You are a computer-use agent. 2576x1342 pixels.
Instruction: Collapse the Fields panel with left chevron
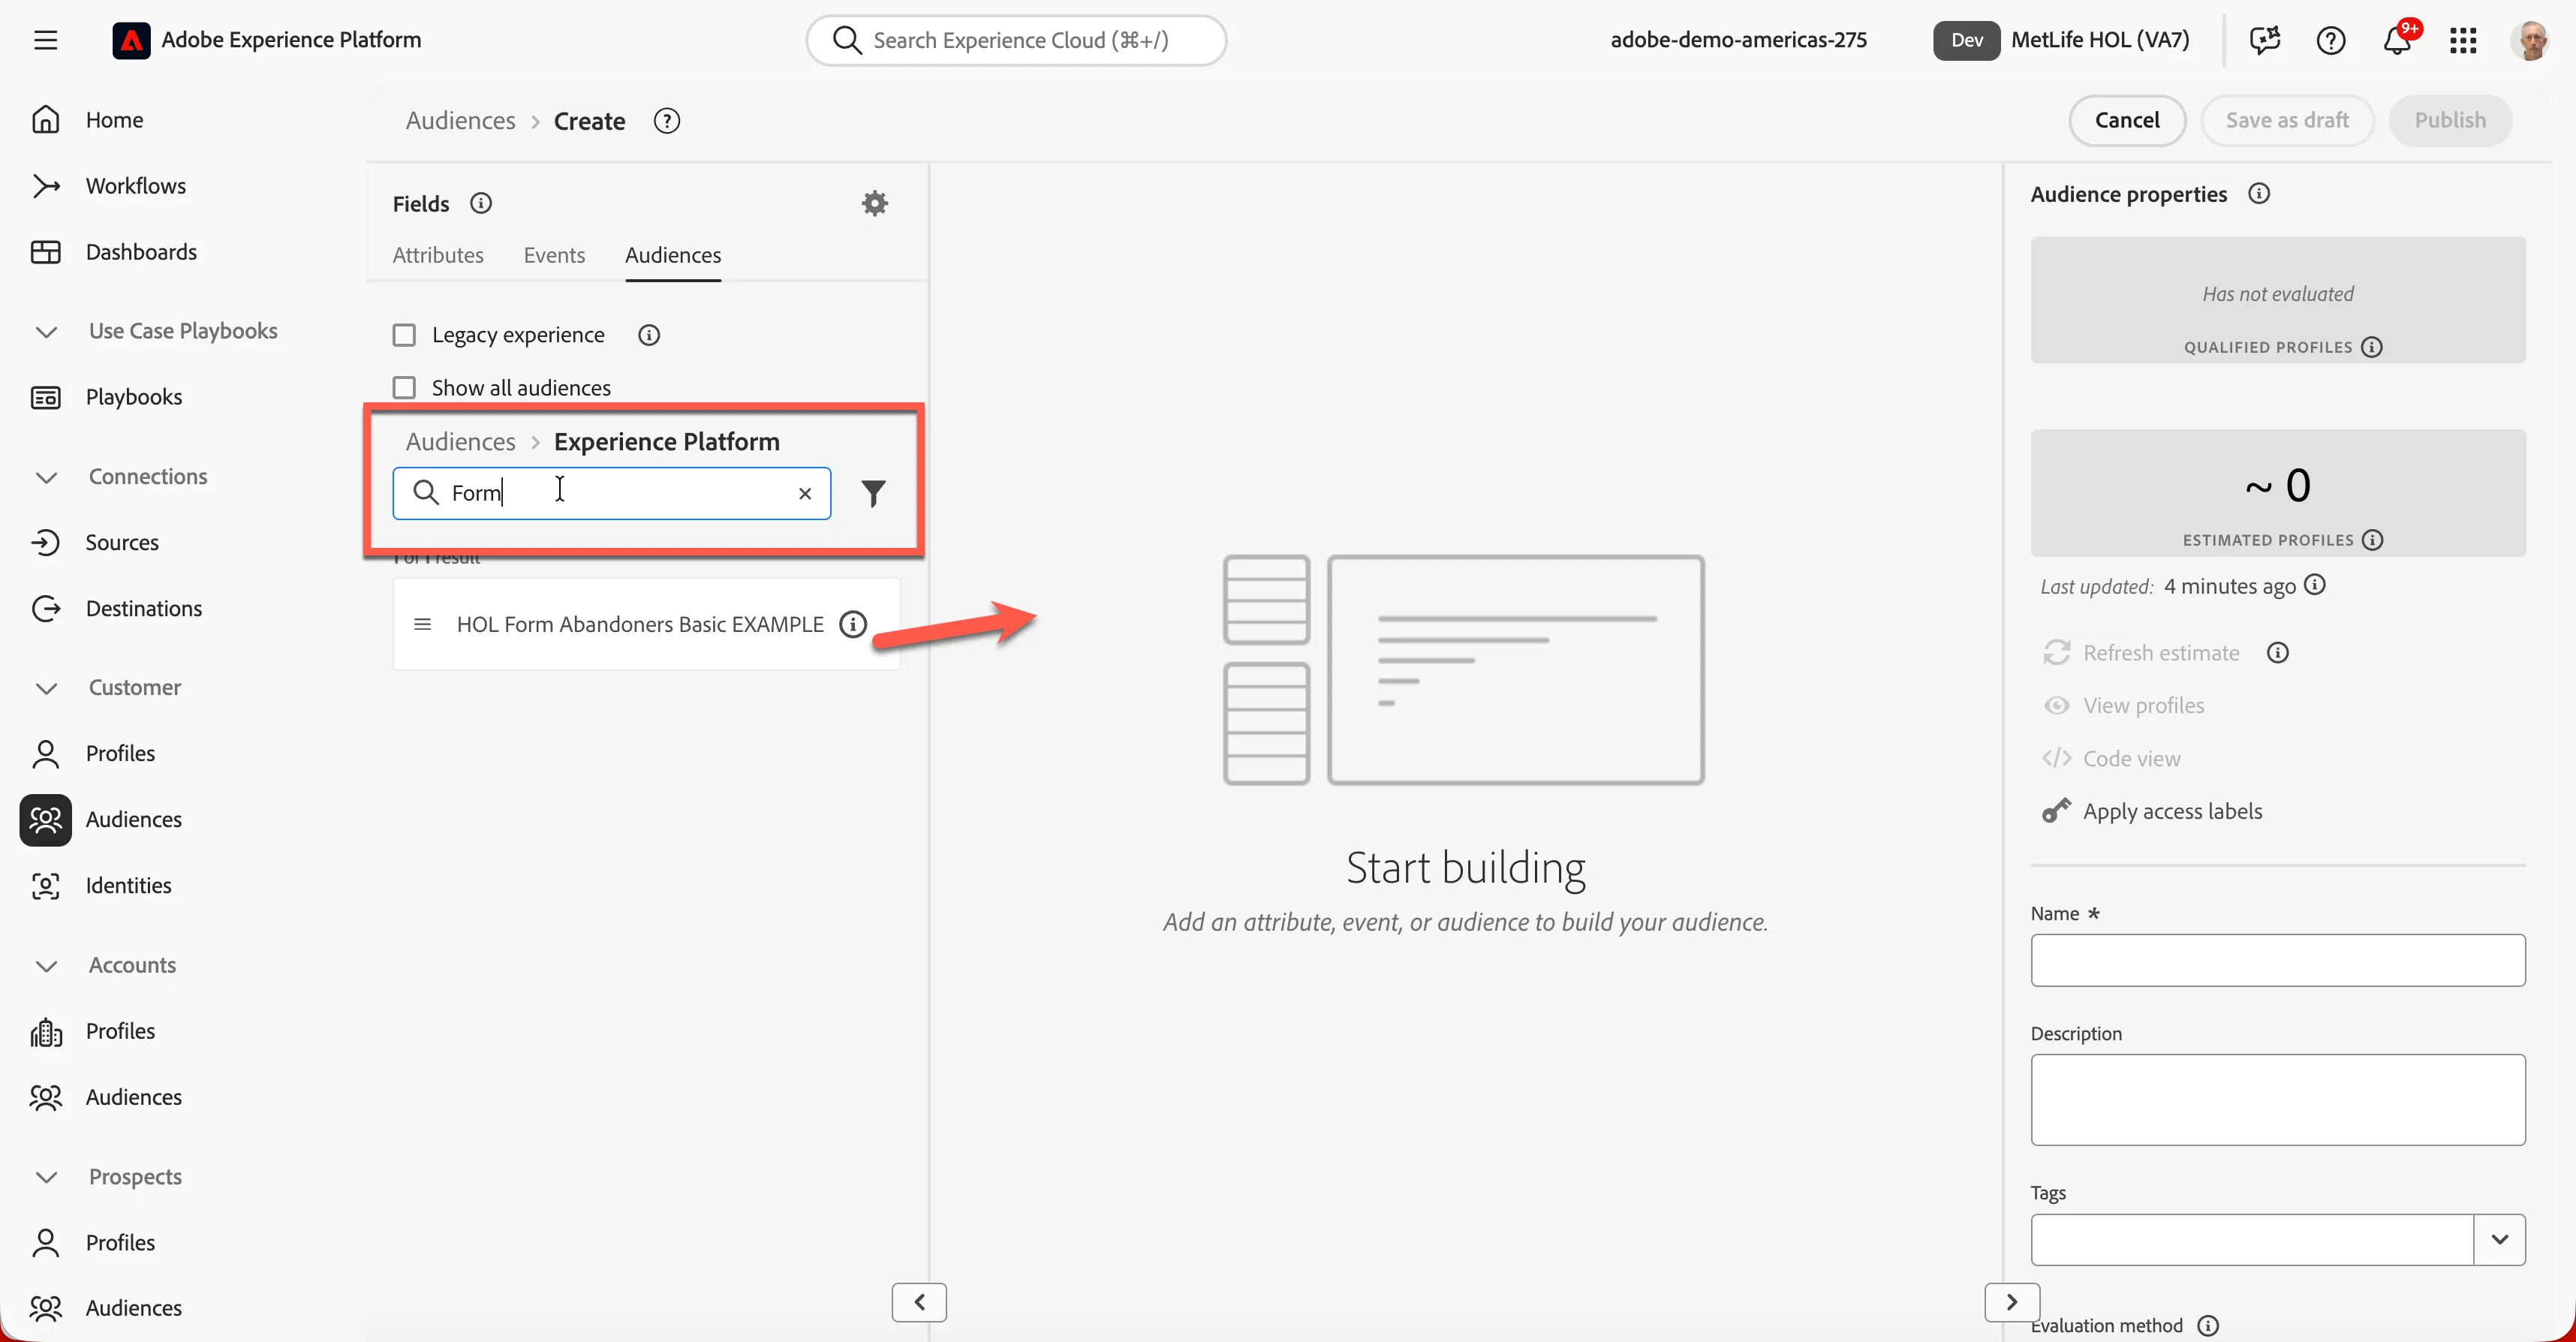click(x=919, y=1302)
